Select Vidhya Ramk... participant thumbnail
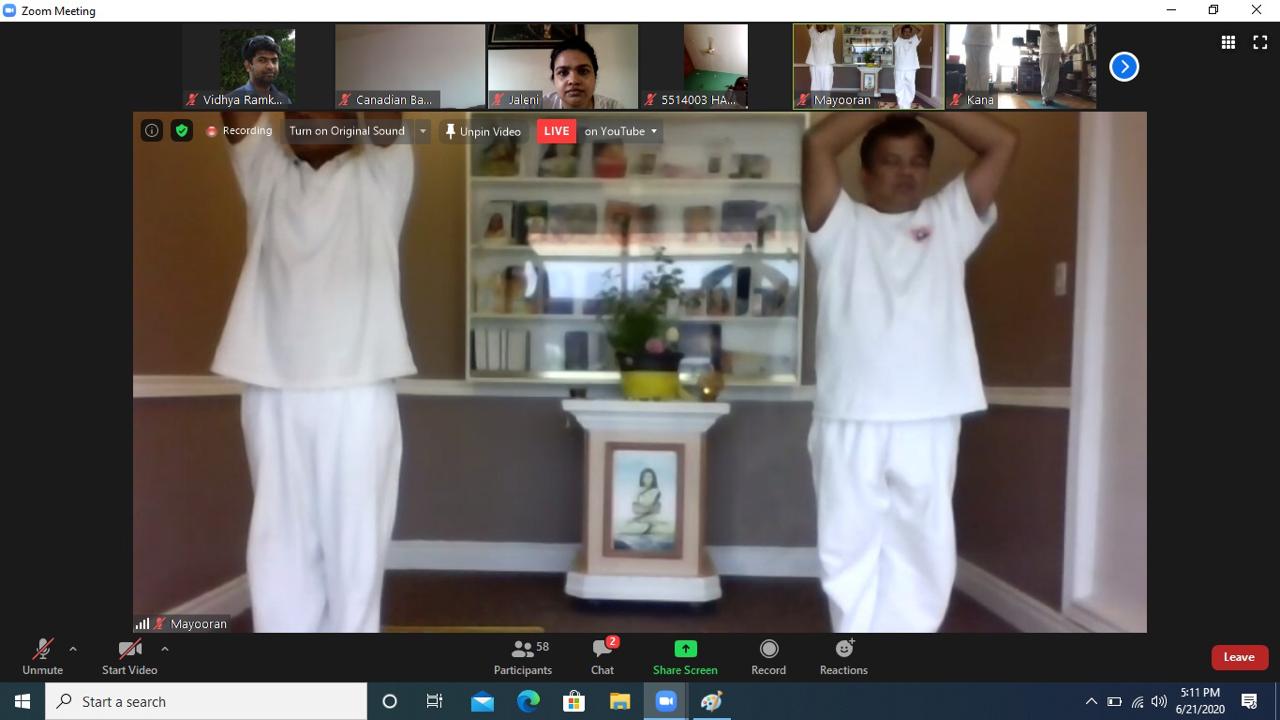Screen dimensions: 1280x720 point(257,66)
